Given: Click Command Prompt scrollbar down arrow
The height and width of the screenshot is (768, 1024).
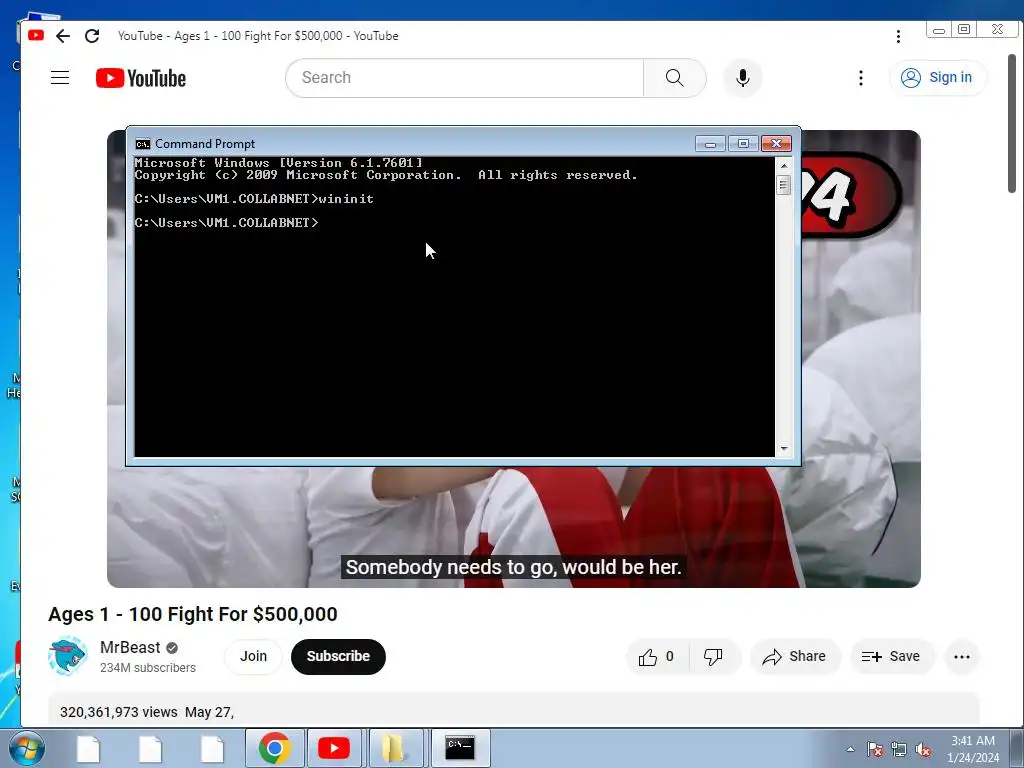Looking at the screenshot, I should [x=784, y=449].
